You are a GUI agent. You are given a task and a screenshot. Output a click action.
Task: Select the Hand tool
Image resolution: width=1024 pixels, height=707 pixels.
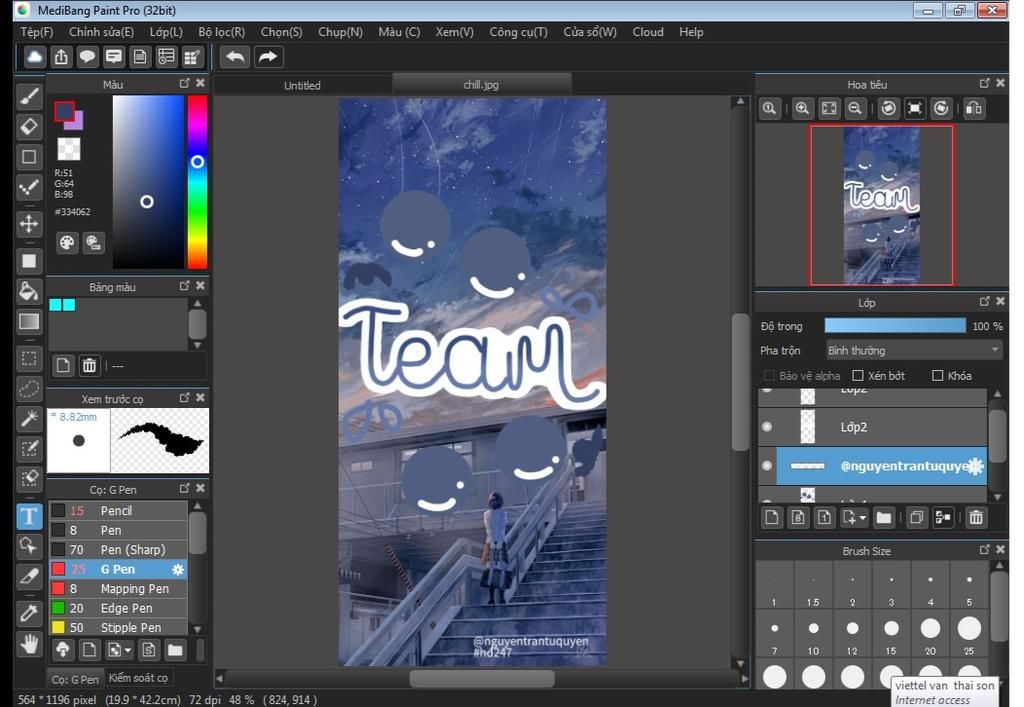tap(29, 644)
